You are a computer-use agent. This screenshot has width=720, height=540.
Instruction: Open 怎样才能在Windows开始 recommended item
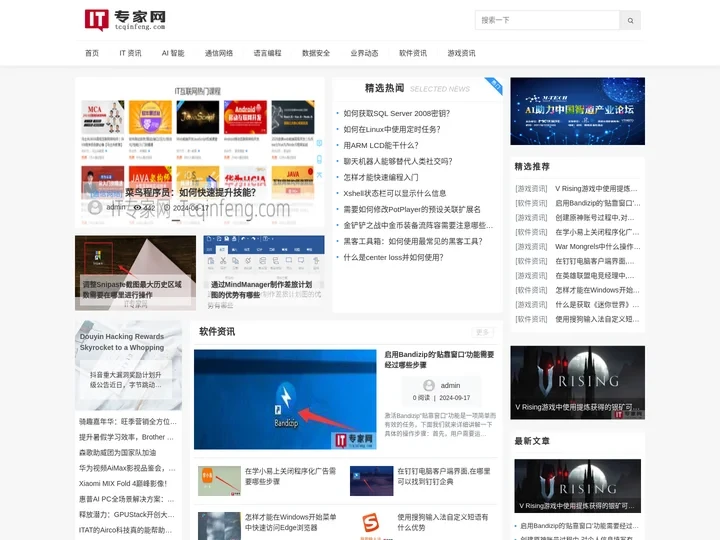click(597, 290)
